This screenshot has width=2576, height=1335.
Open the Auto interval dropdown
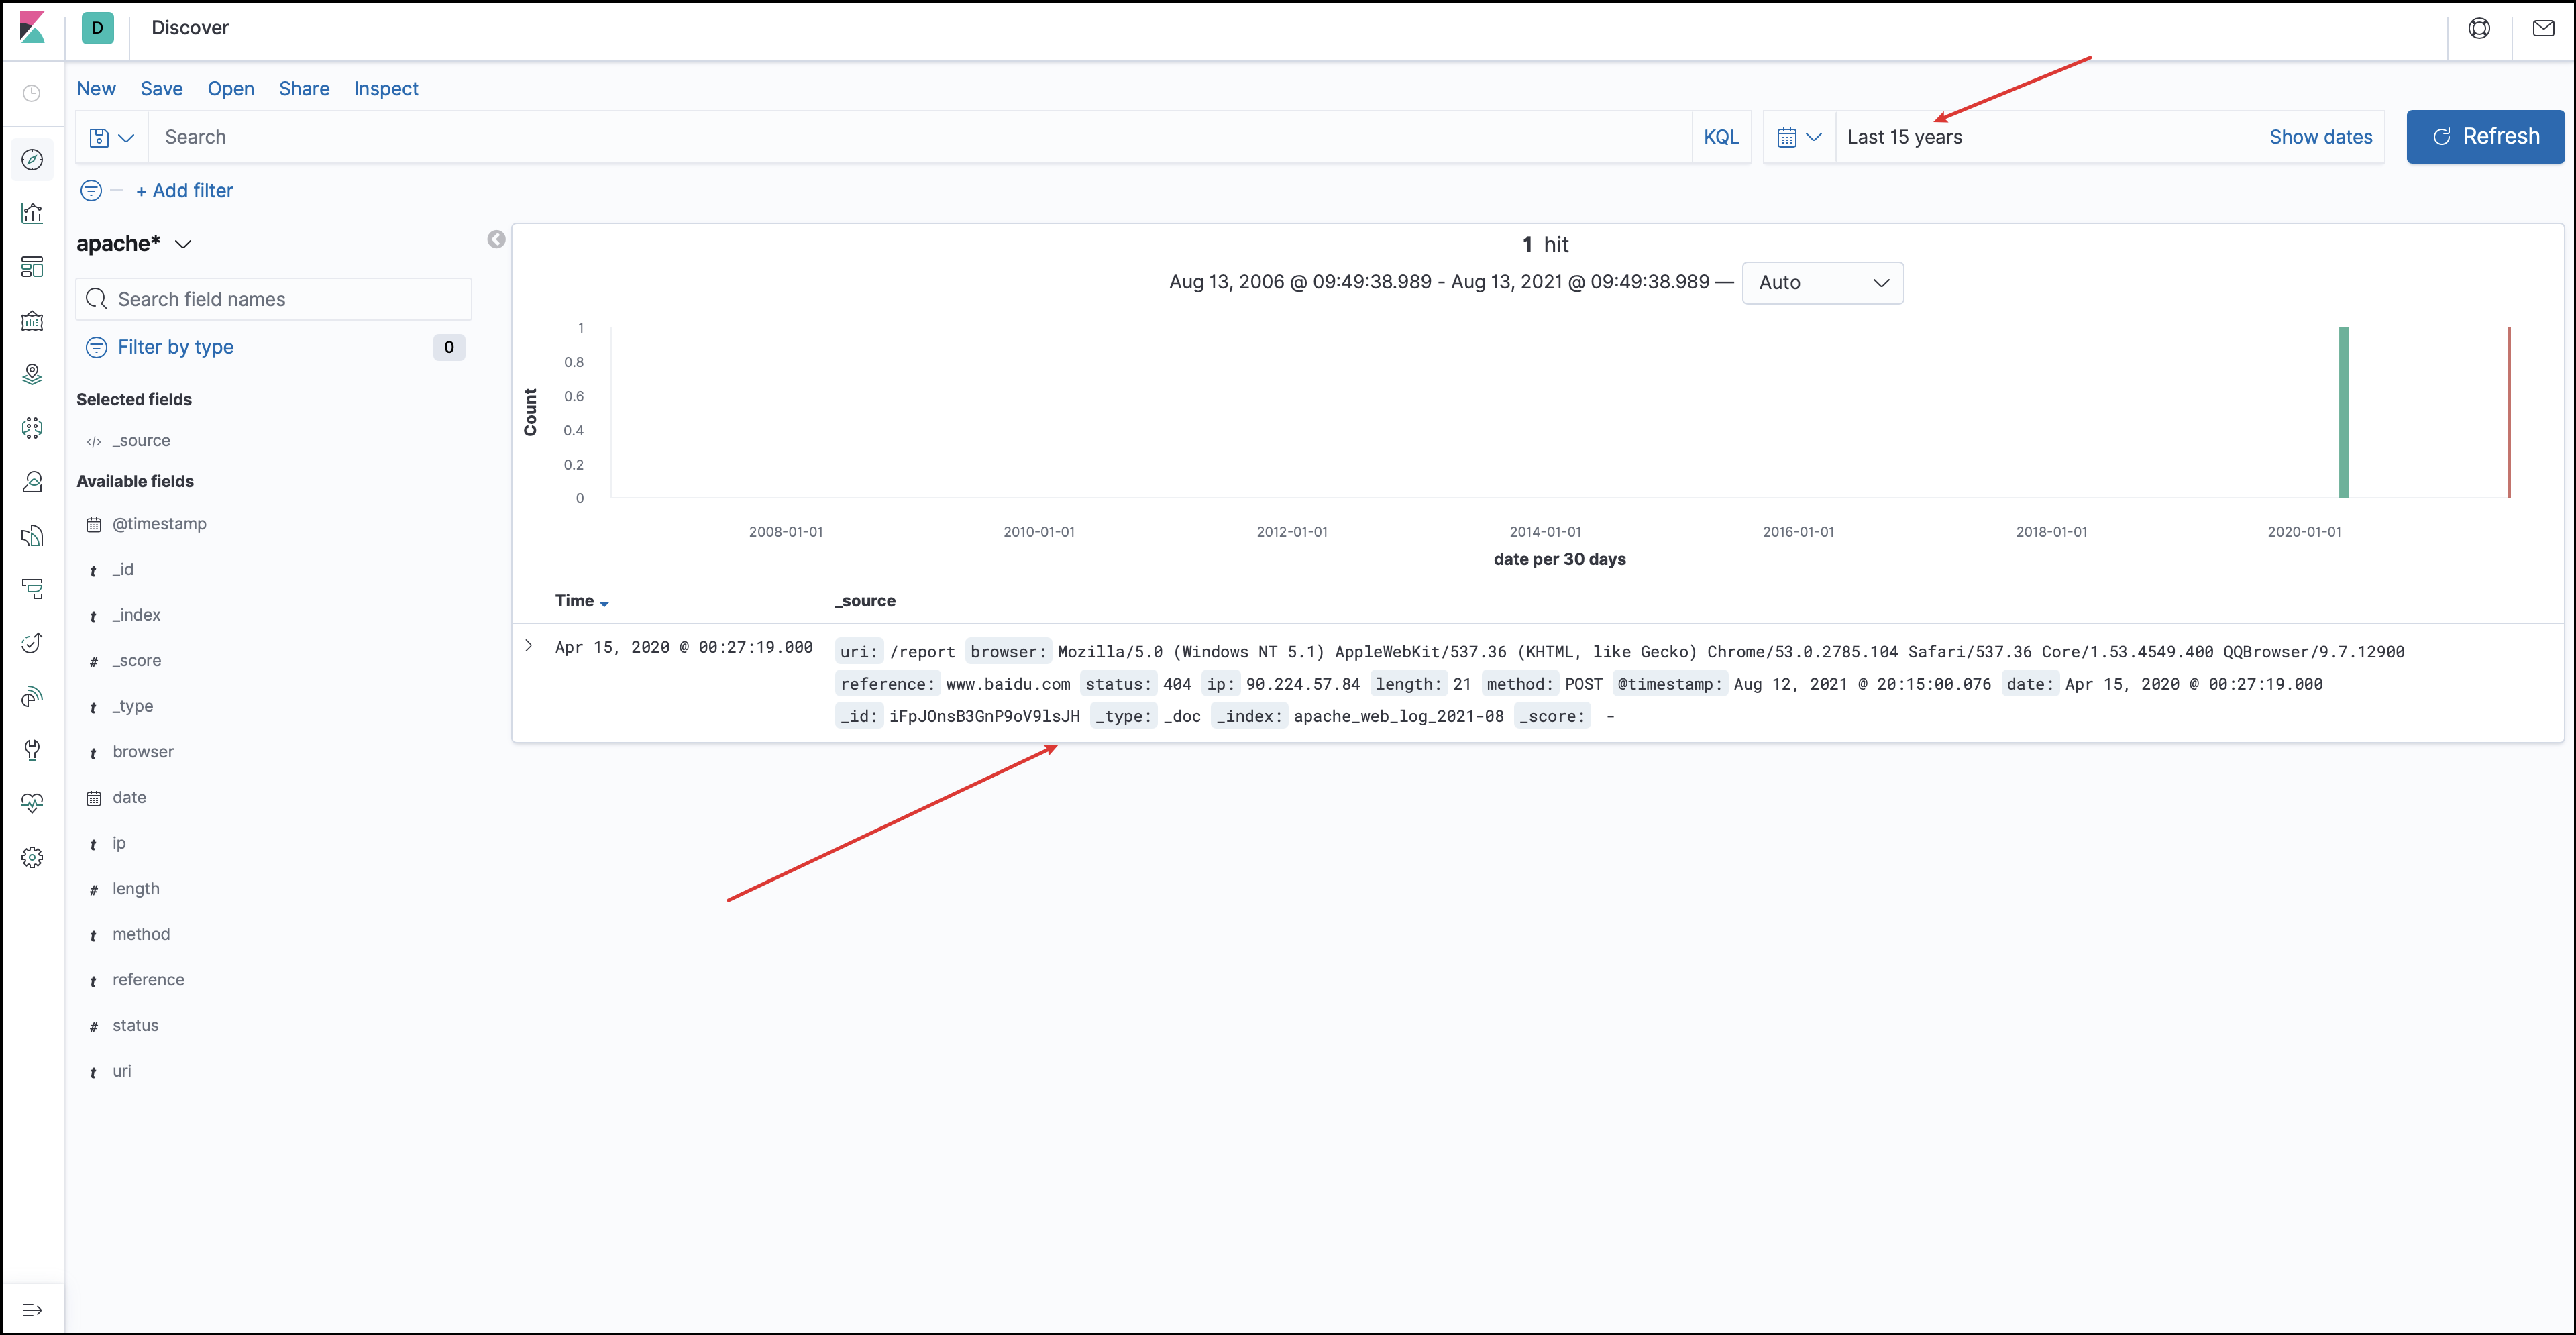point(1822,283)
